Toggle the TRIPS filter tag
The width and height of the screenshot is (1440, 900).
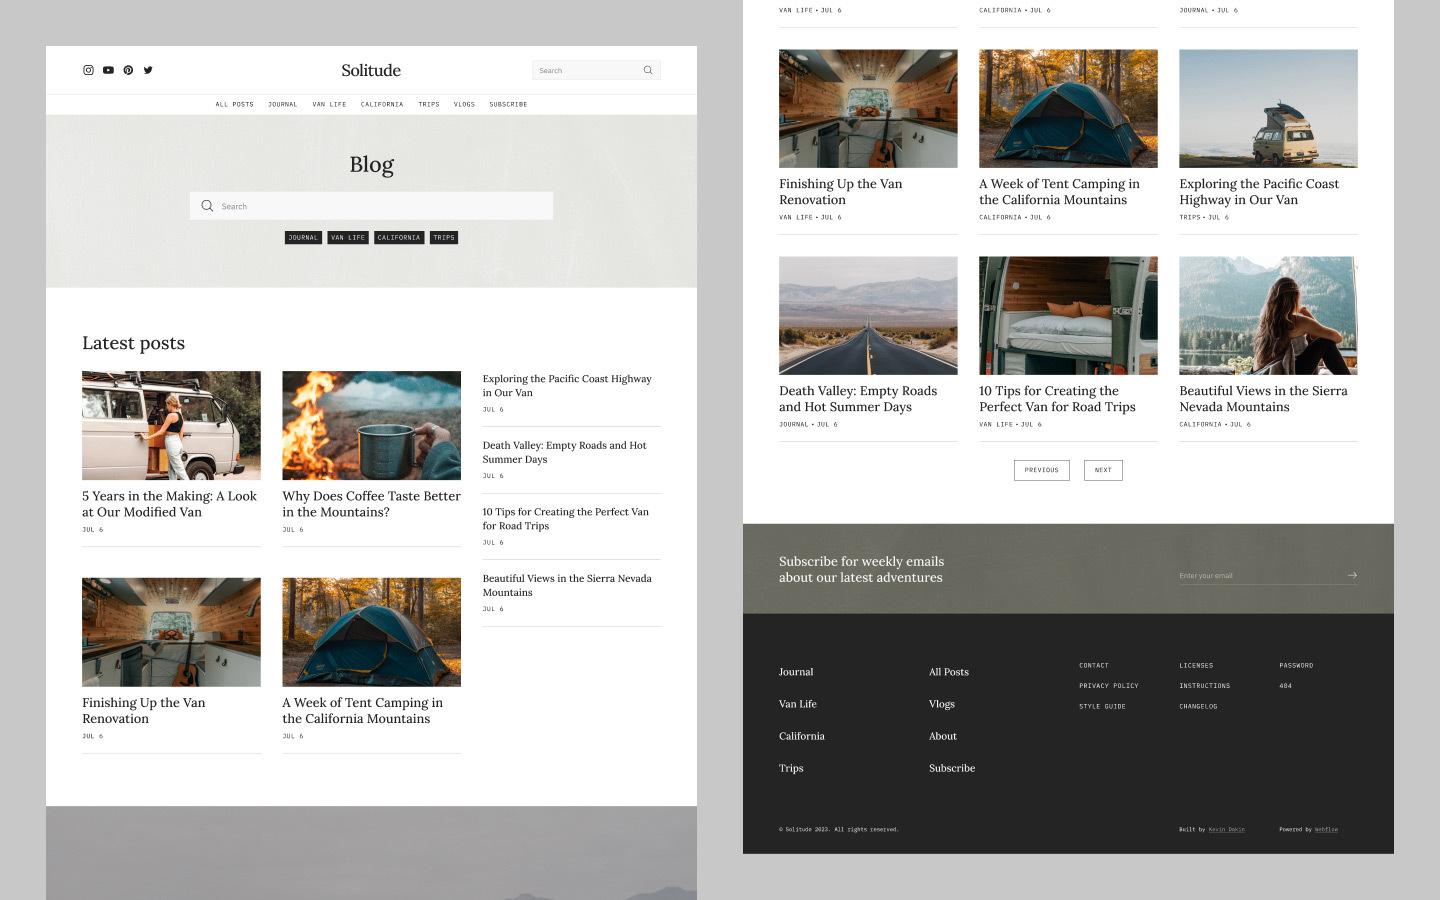point(443,237)
